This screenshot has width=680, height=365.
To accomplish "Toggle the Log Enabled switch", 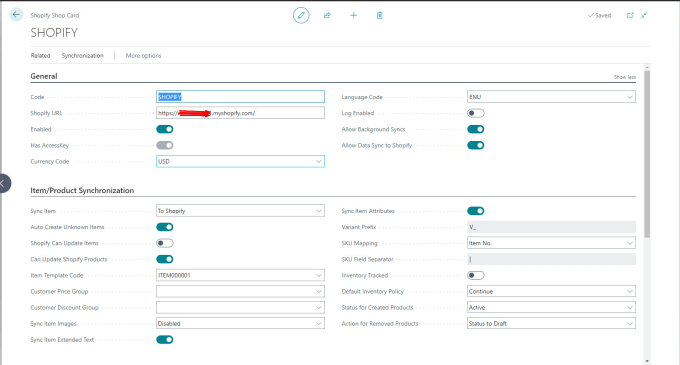I will [476, 113].
